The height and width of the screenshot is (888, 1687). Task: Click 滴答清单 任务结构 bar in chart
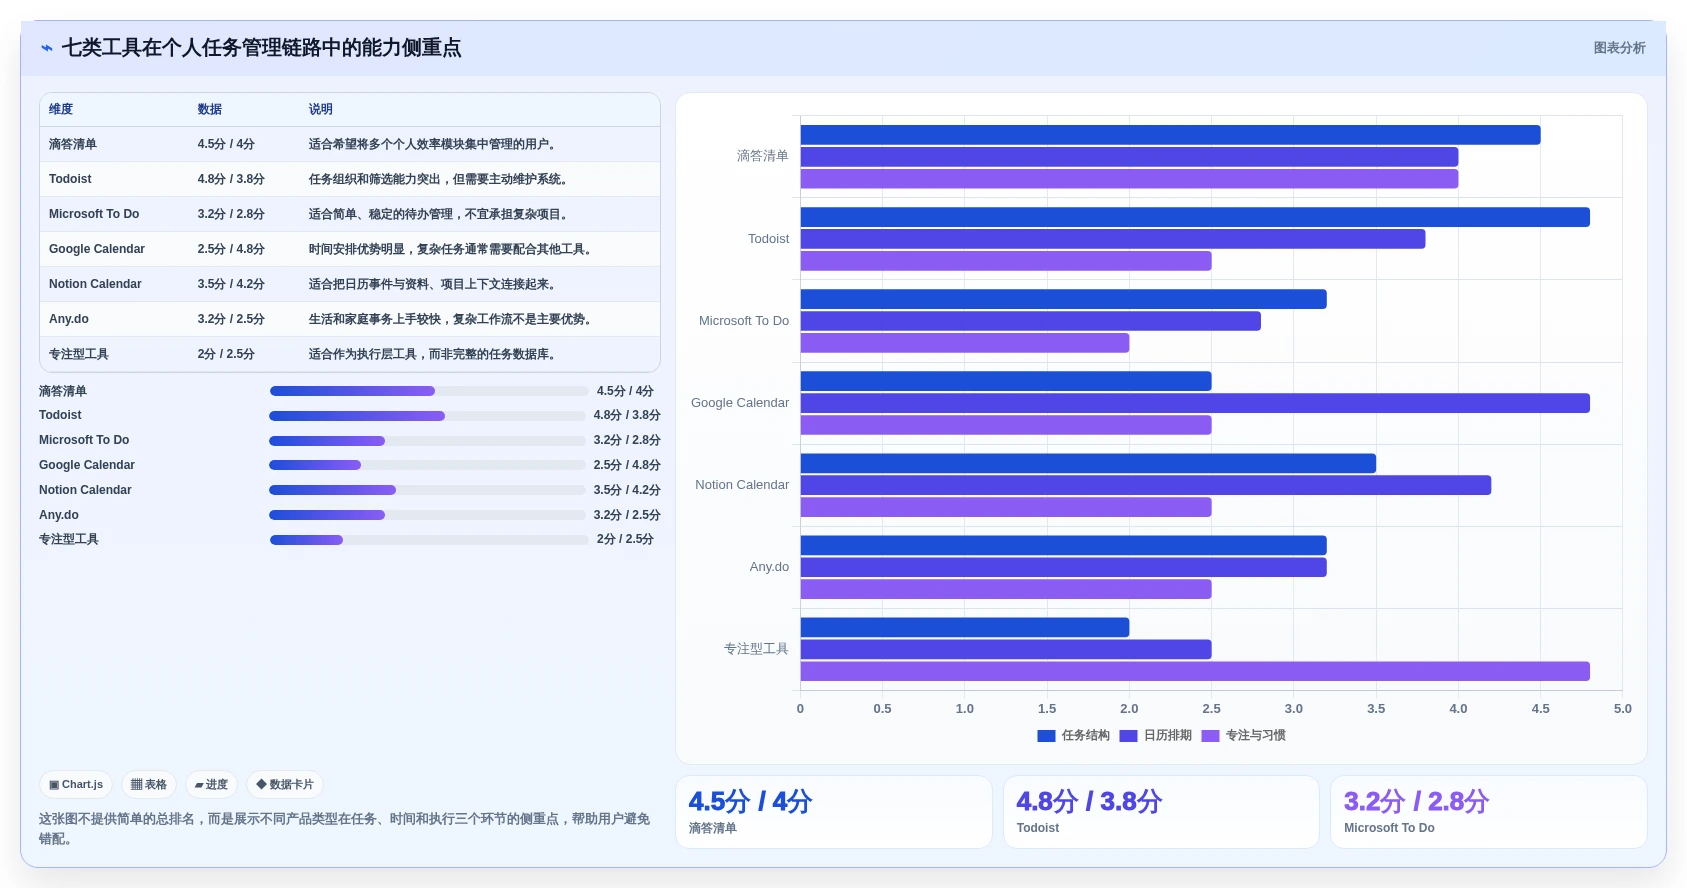pyautogui.click(x=1170, y=135)
